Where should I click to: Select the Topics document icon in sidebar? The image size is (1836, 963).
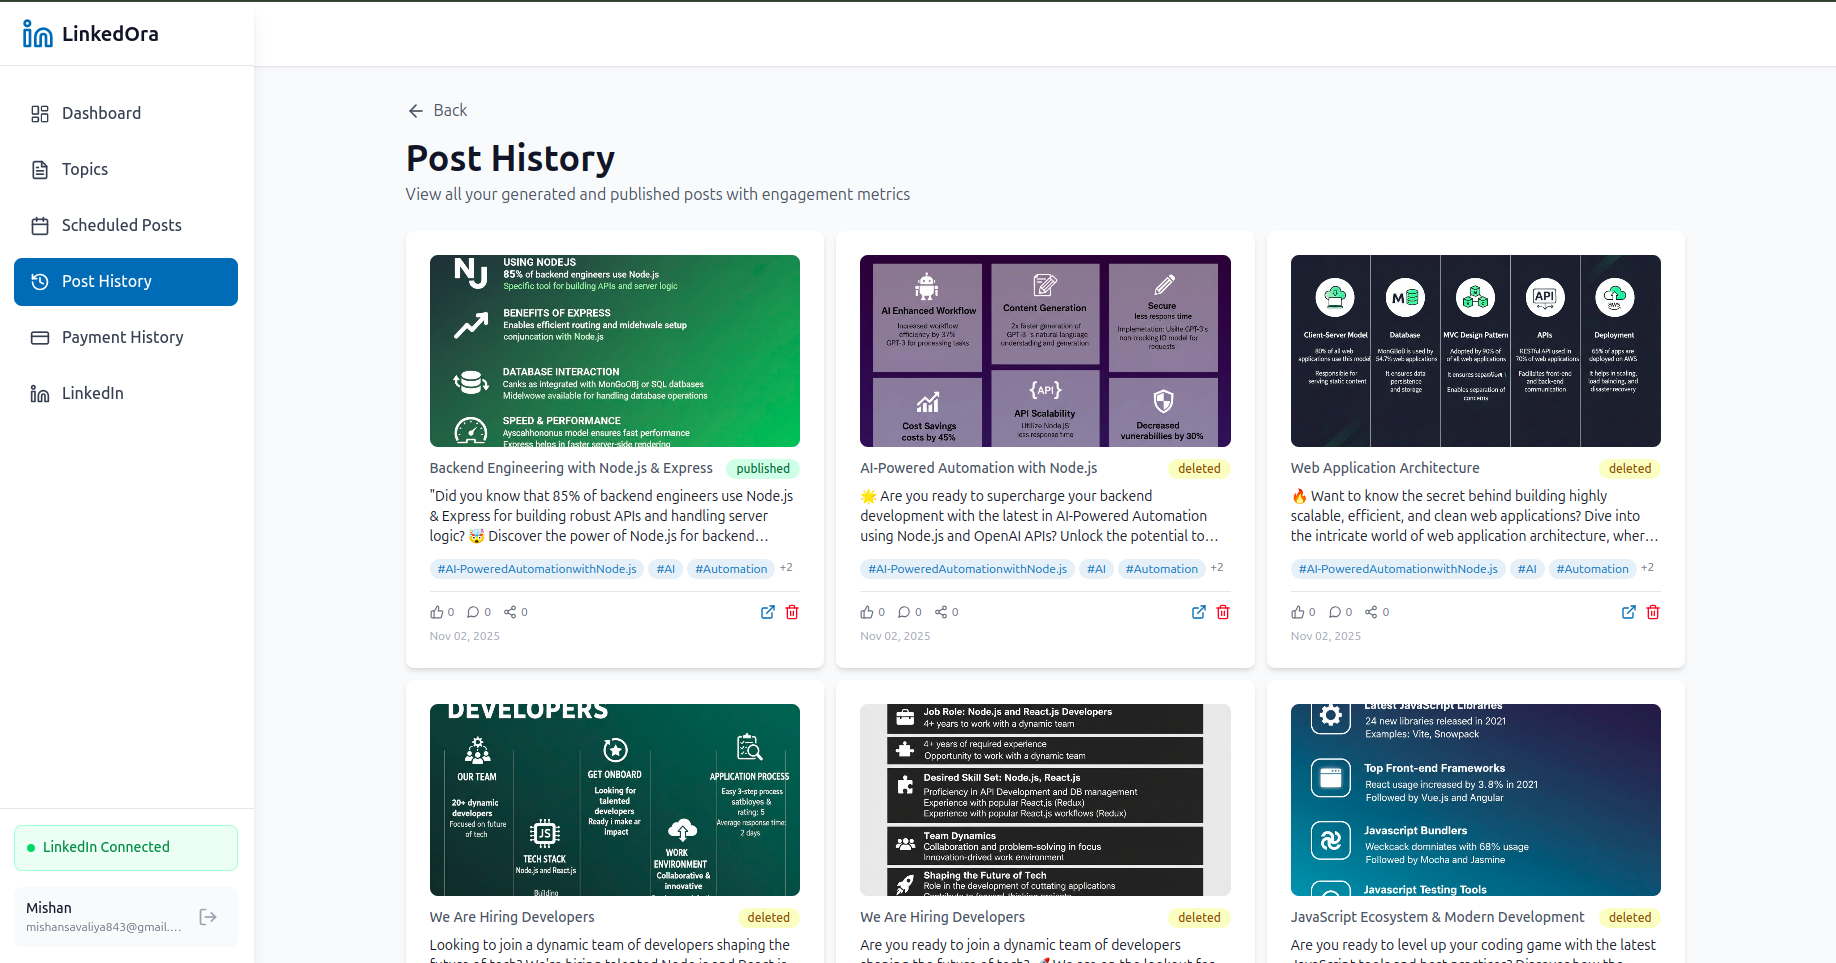point(40,169)
